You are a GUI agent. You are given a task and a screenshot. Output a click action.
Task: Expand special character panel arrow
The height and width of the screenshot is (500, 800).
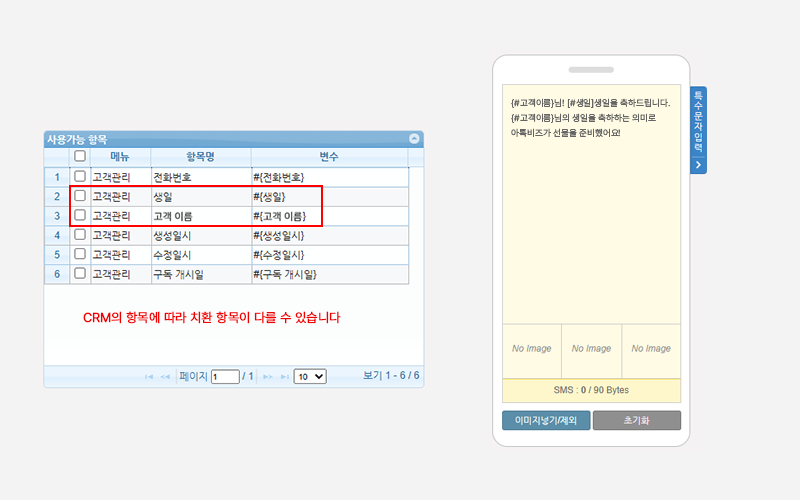(x=698, y=164)
